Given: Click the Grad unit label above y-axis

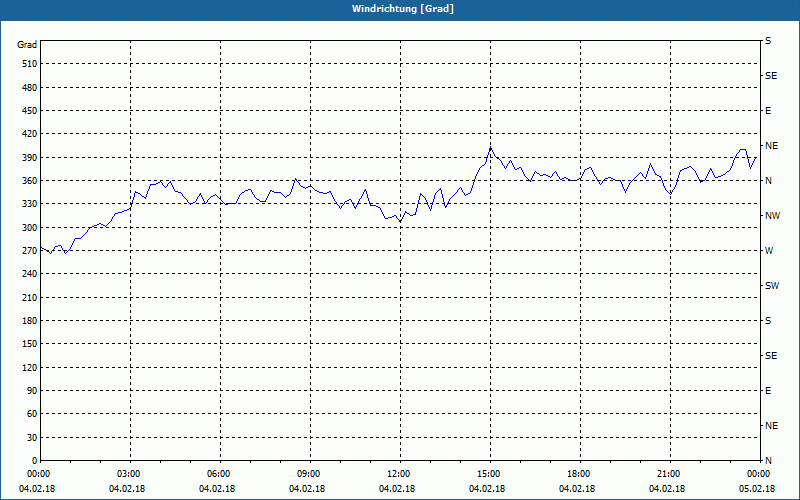Looking at the screenshot, I should pos(27,45).
